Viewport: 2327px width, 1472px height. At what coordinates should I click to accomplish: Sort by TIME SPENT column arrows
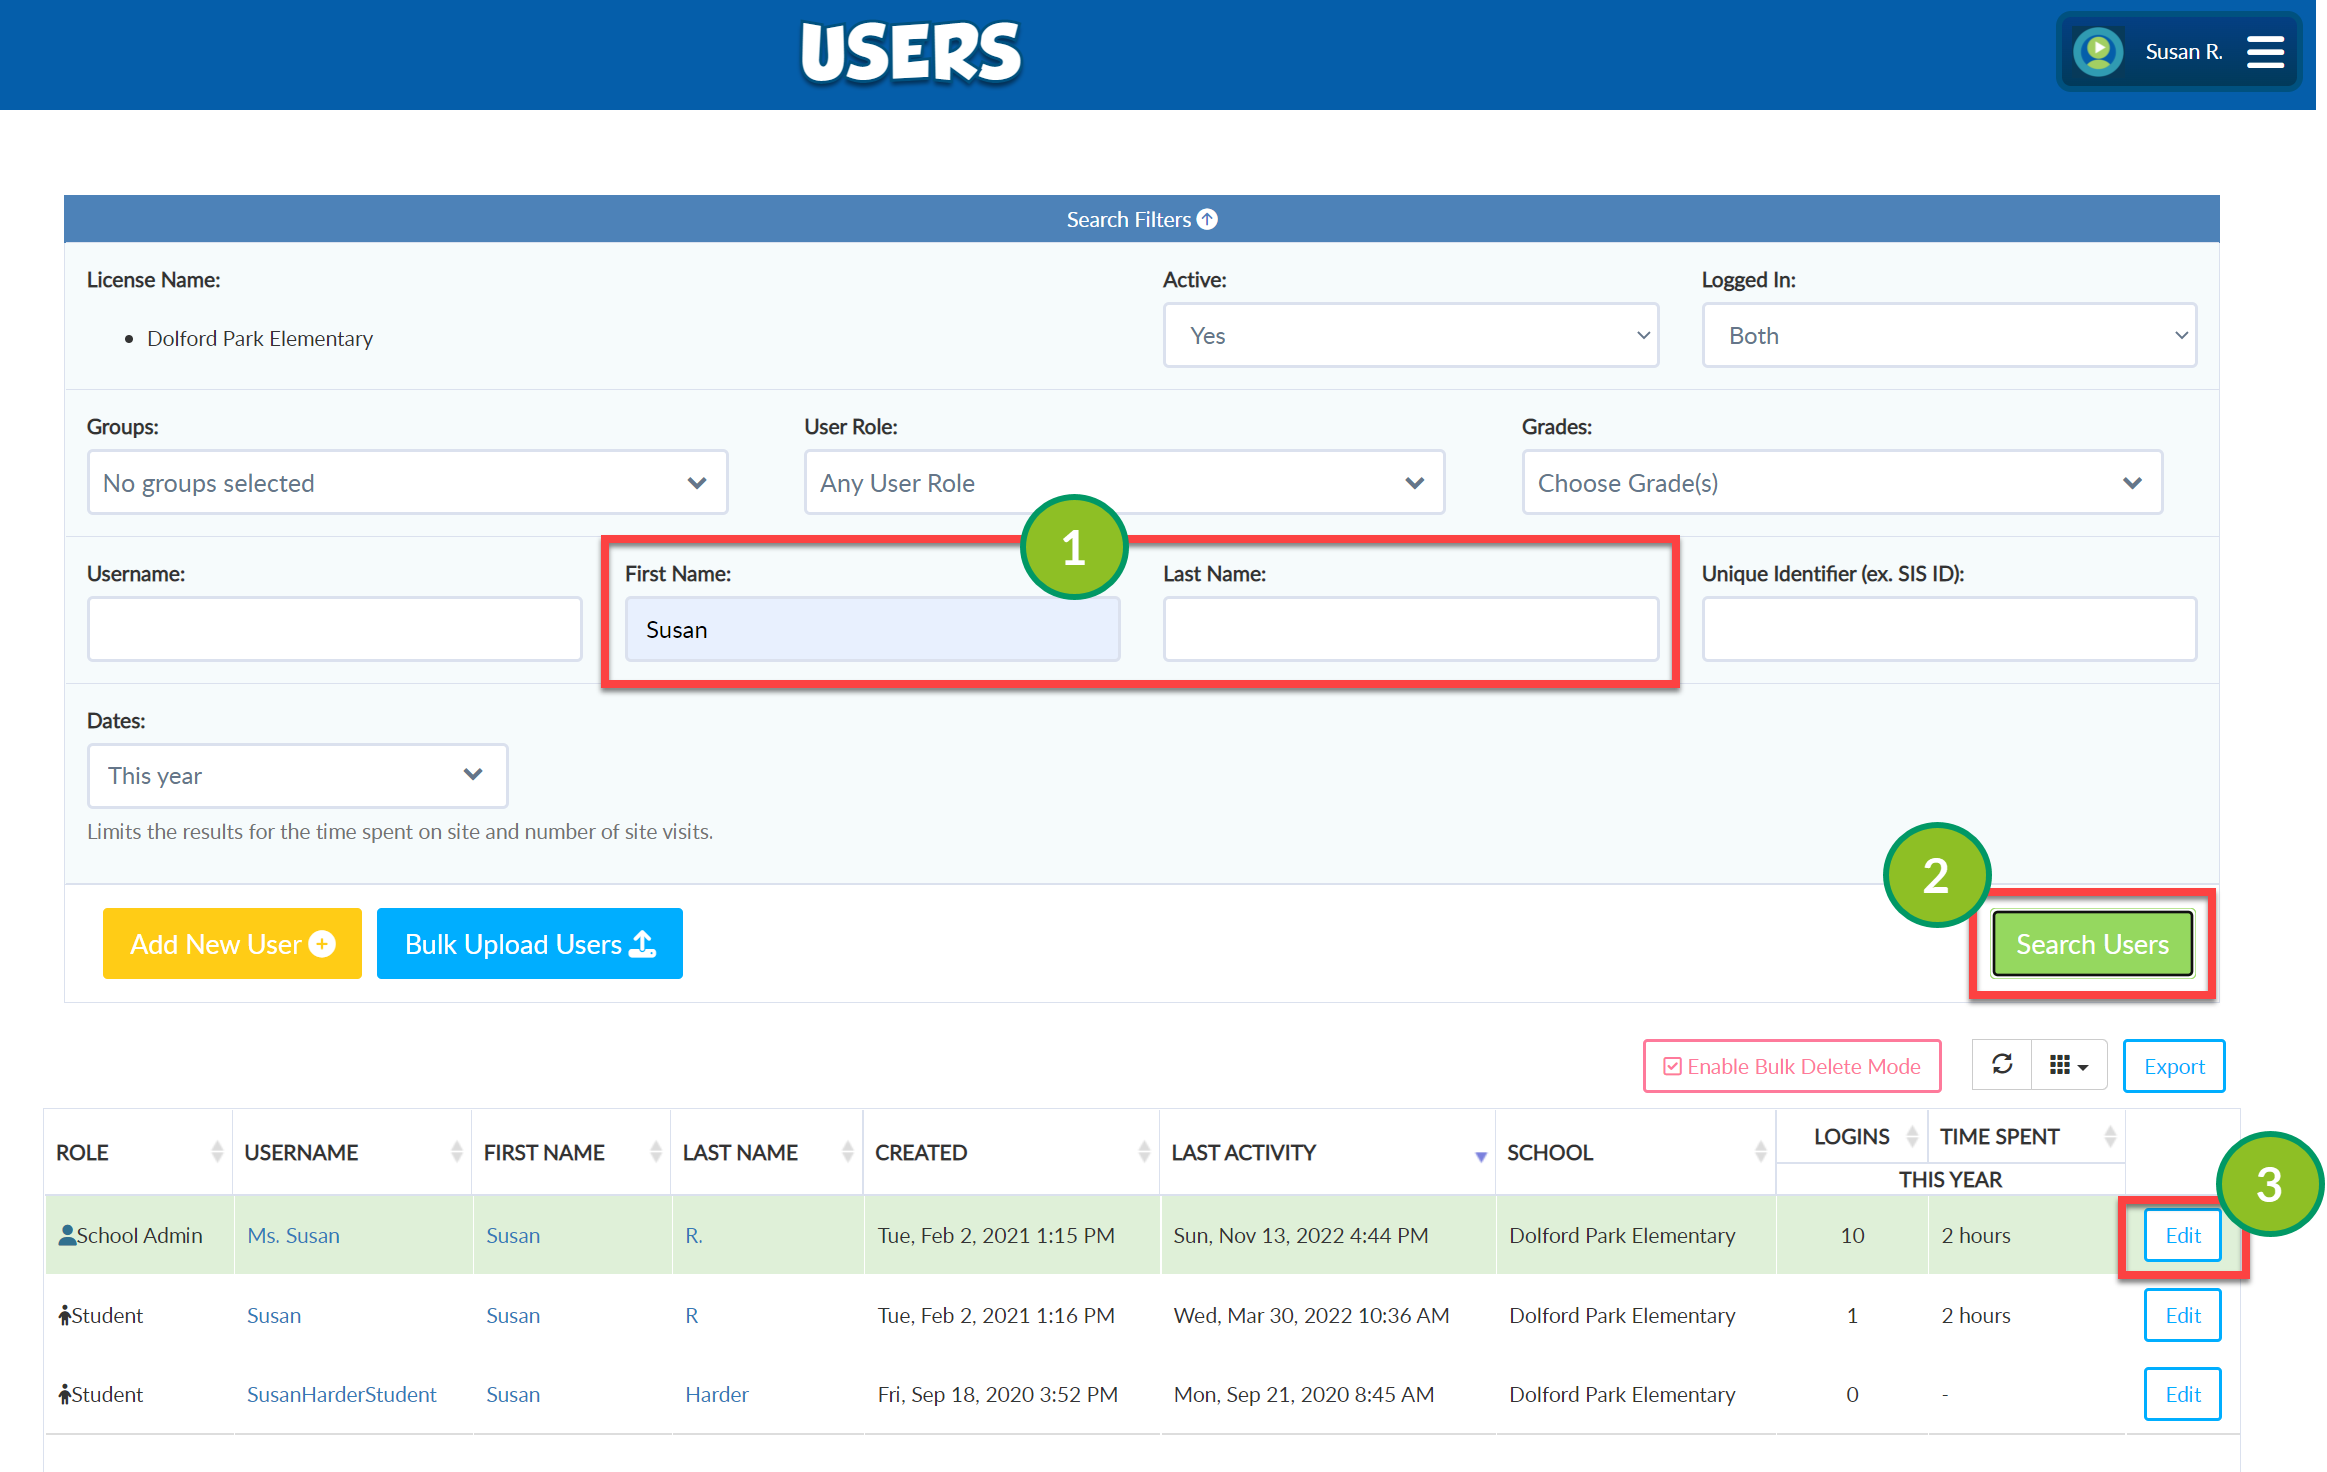point(2110,1136)
